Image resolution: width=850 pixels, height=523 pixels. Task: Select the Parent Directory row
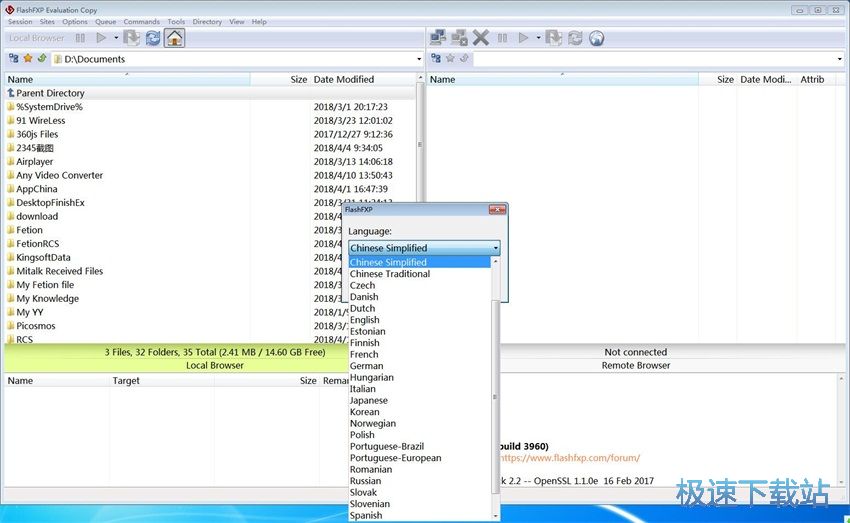[x=210, y=93]
